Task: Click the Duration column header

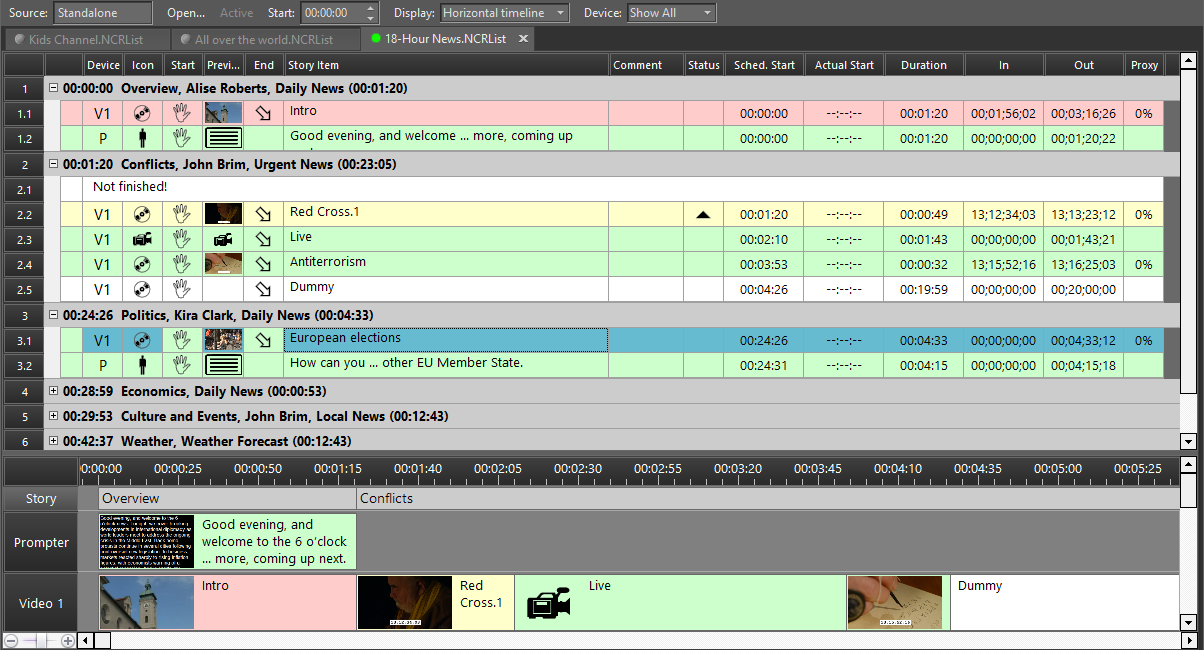Action: (x=923, y=65)
